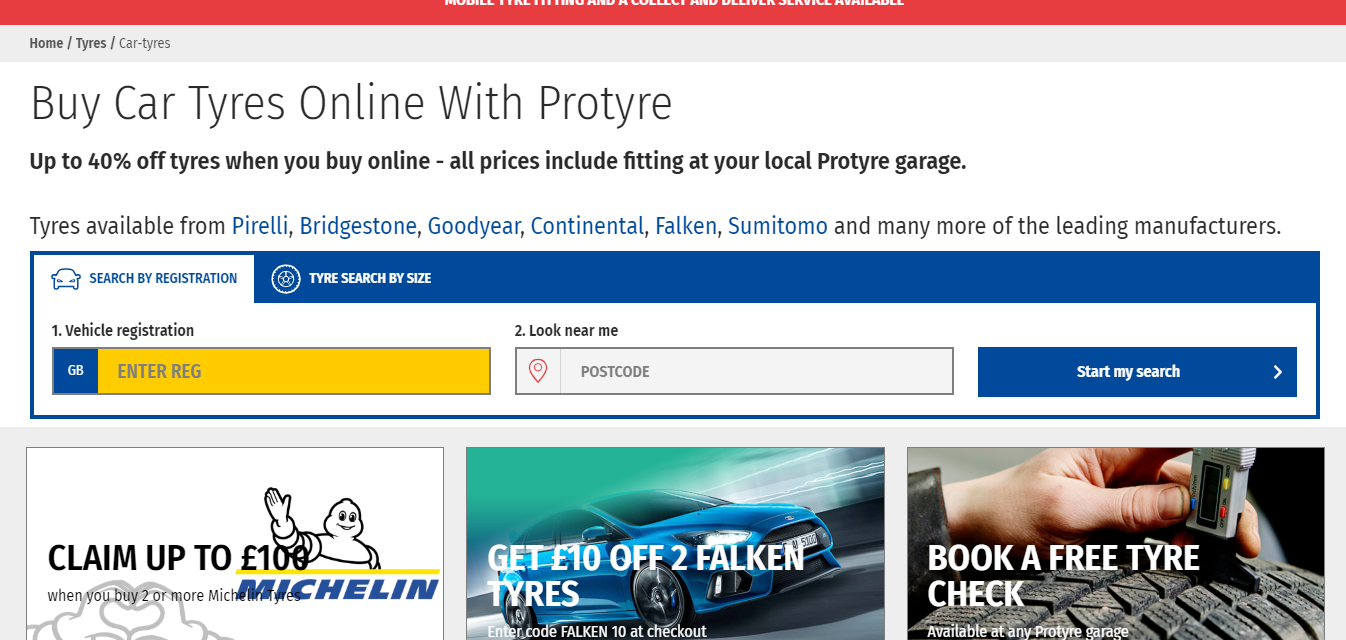The height and width of the screenshot is (640, 1346).
Task: Click the Start my search button
Action: (1137, 372)
